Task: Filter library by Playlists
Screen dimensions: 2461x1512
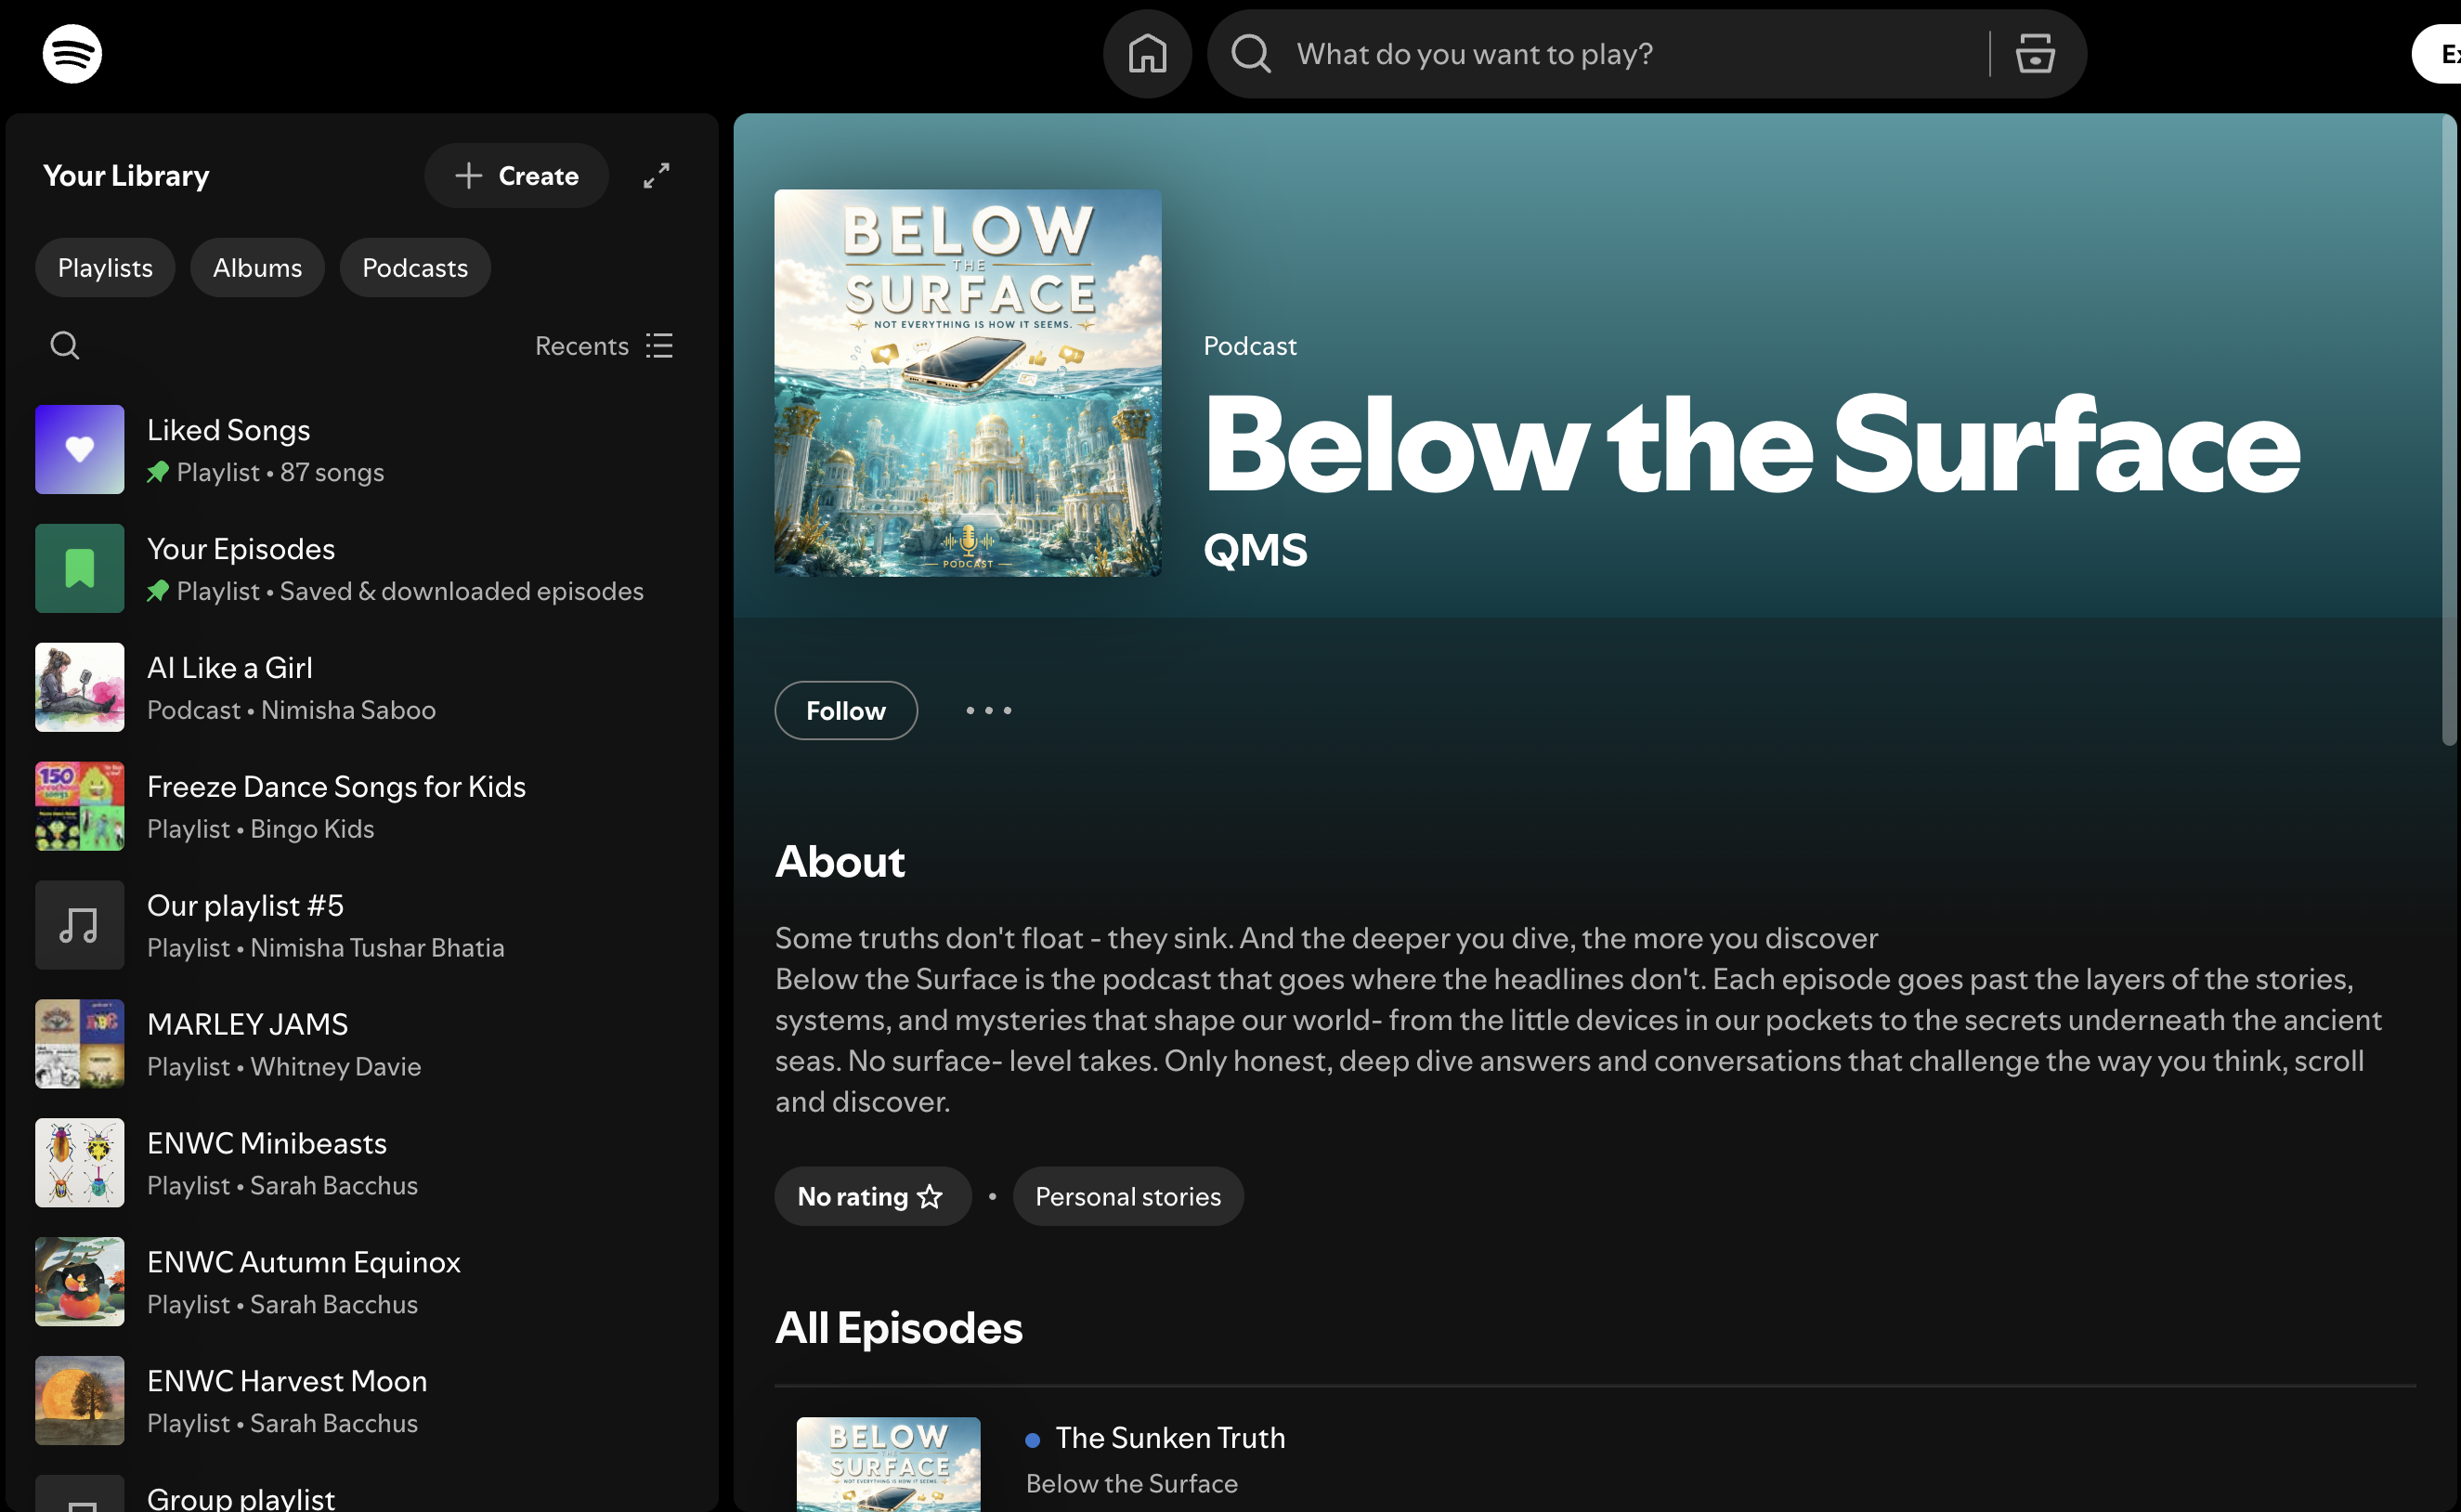Action: pos(105,268)
